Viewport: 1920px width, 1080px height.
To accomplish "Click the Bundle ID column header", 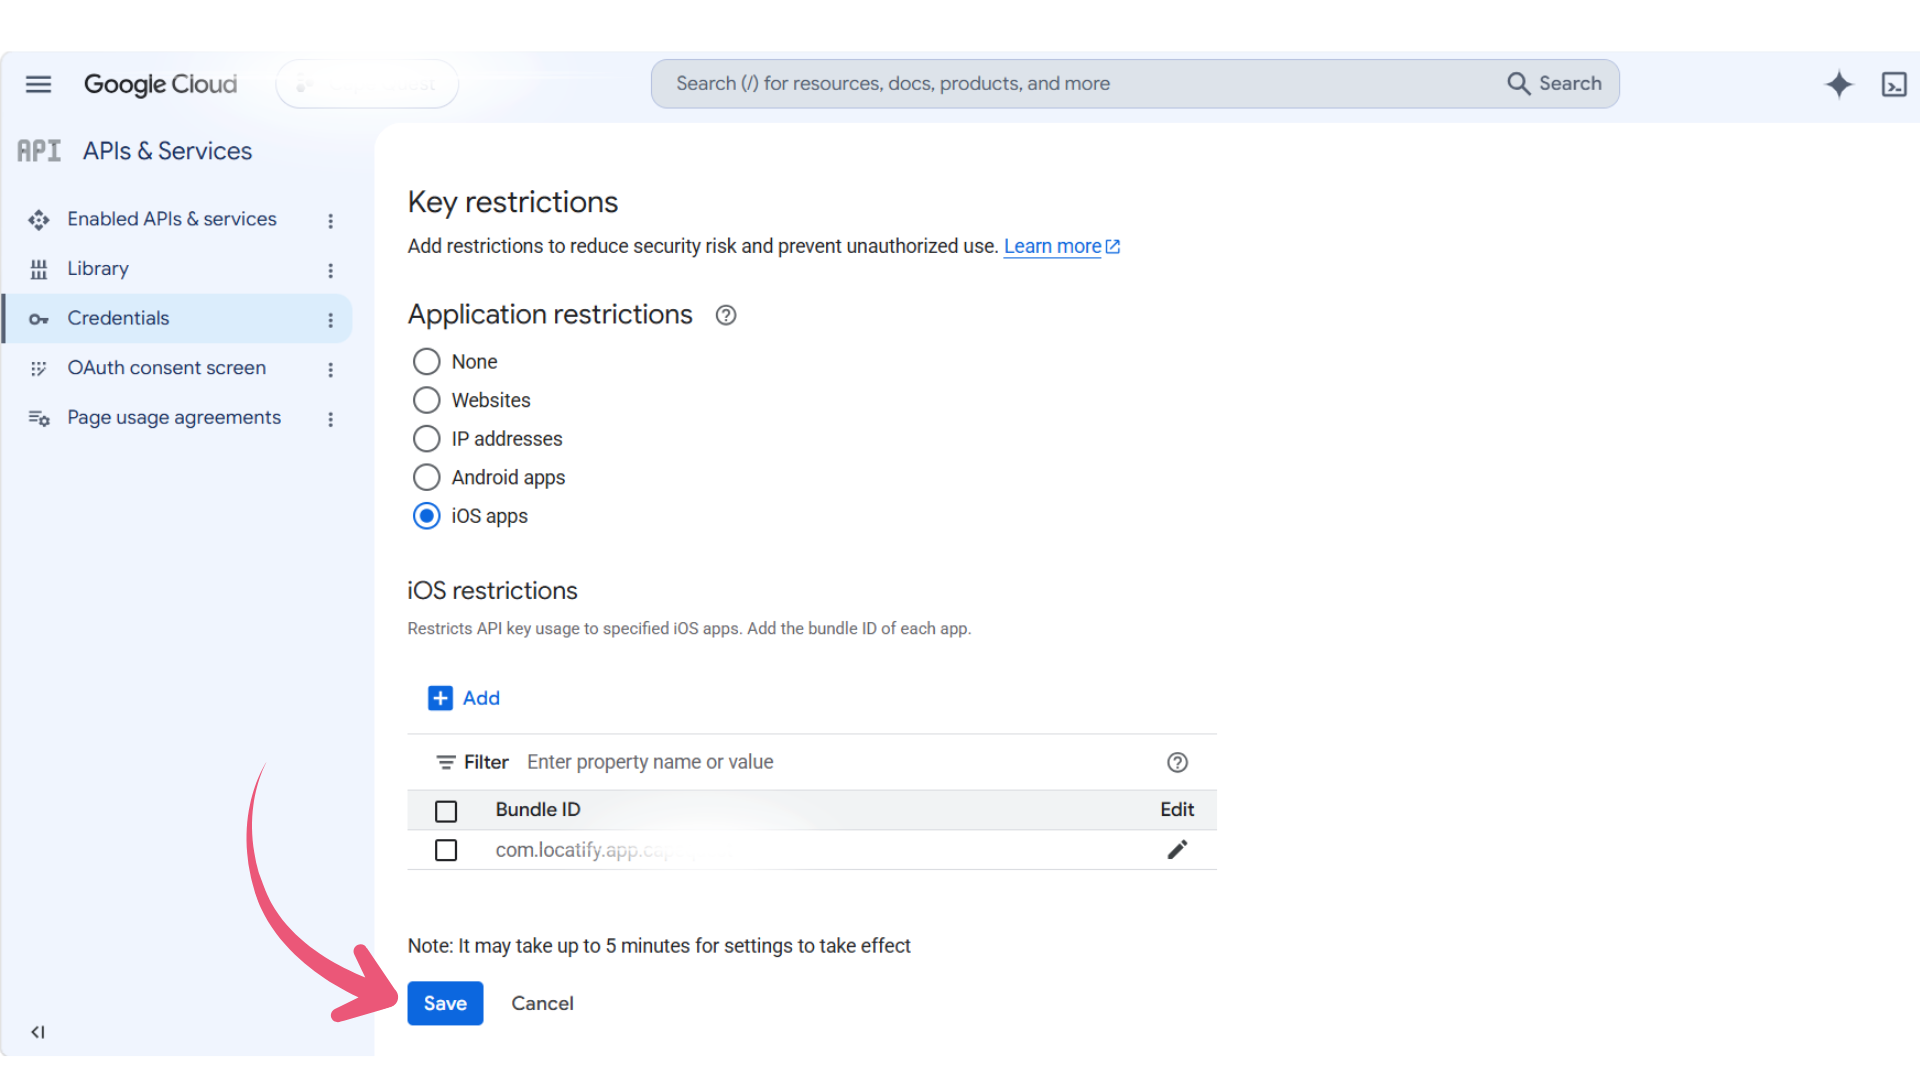I will [x=538, y=810].
